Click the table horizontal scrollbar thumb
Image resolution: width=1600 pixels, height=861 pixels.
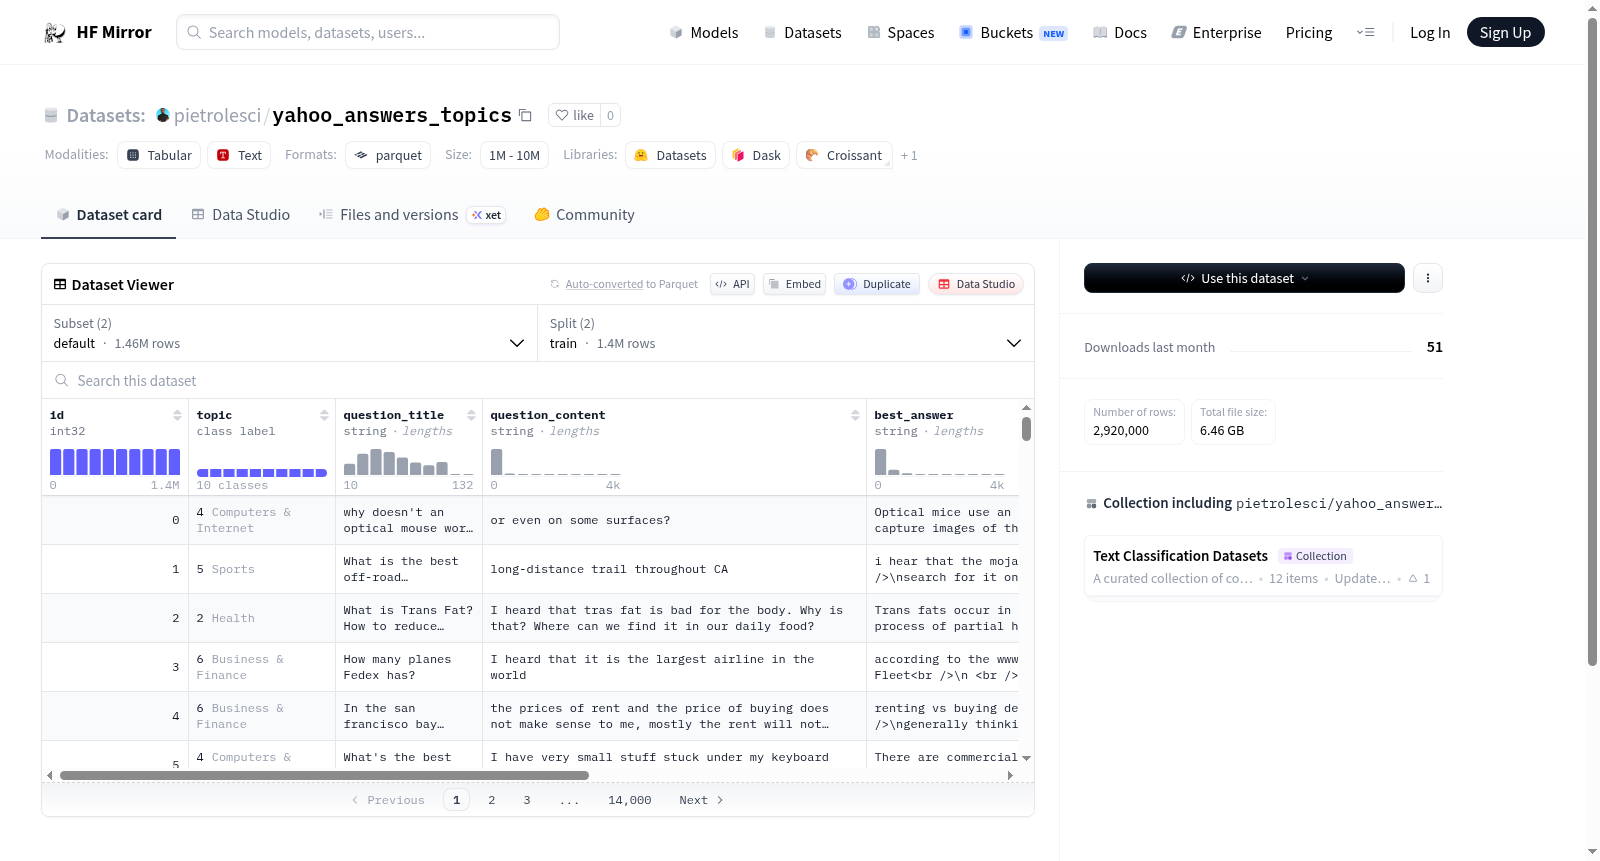(x=324, y=775)
